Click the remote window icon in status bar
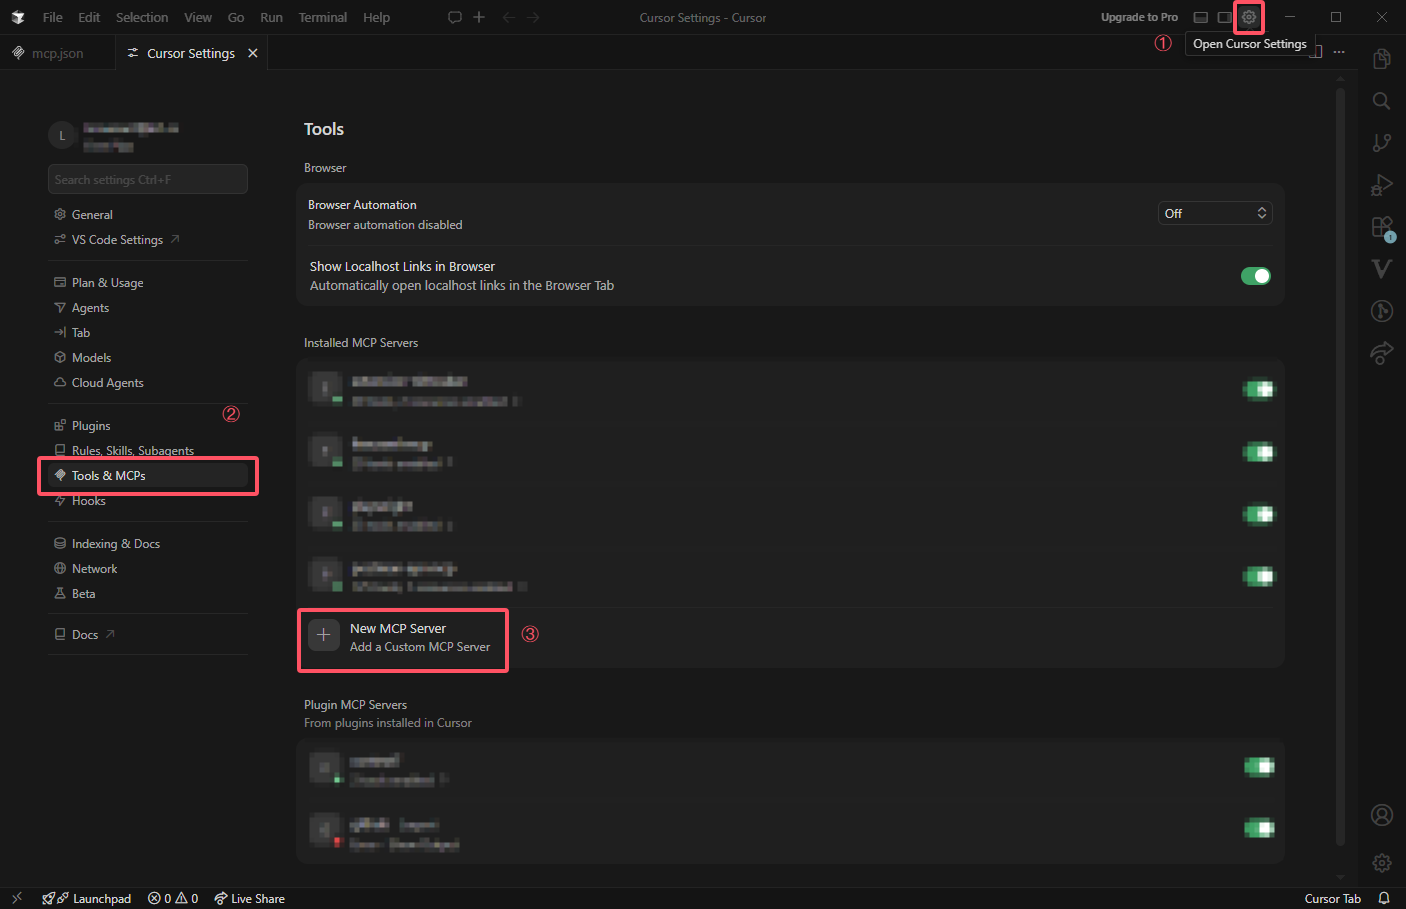Viewport: 1406px width, 909px height. click(x=16, y=898)
